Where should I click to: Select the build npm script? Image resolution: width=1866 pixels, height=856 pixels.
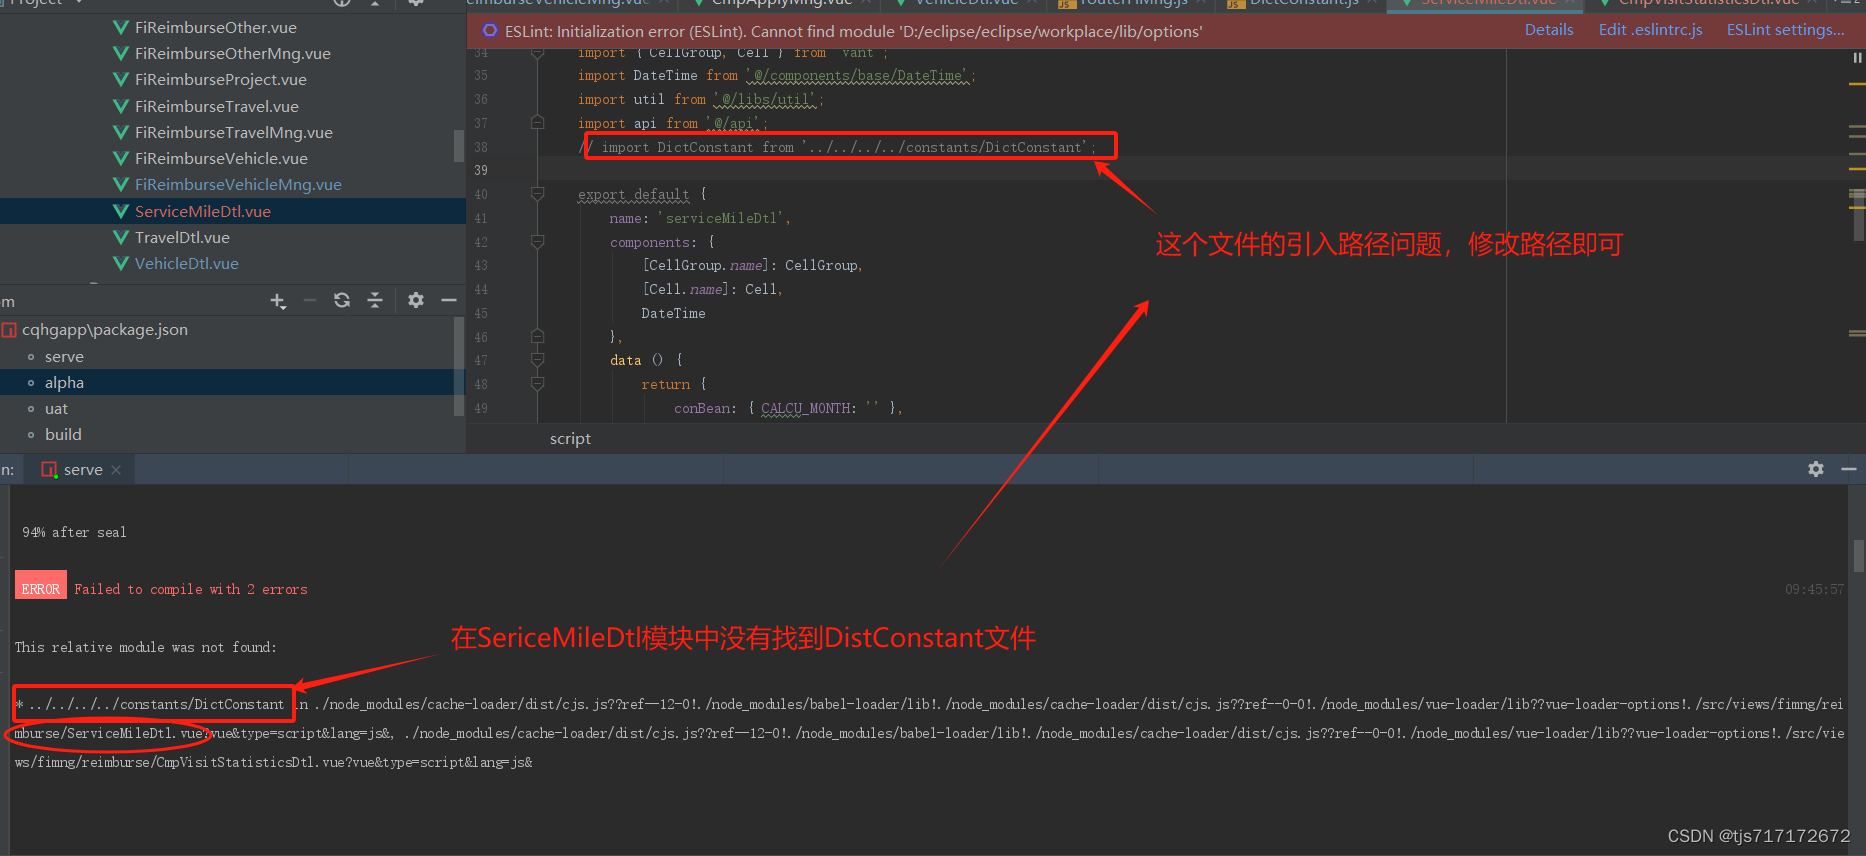(x=63, y=435)
